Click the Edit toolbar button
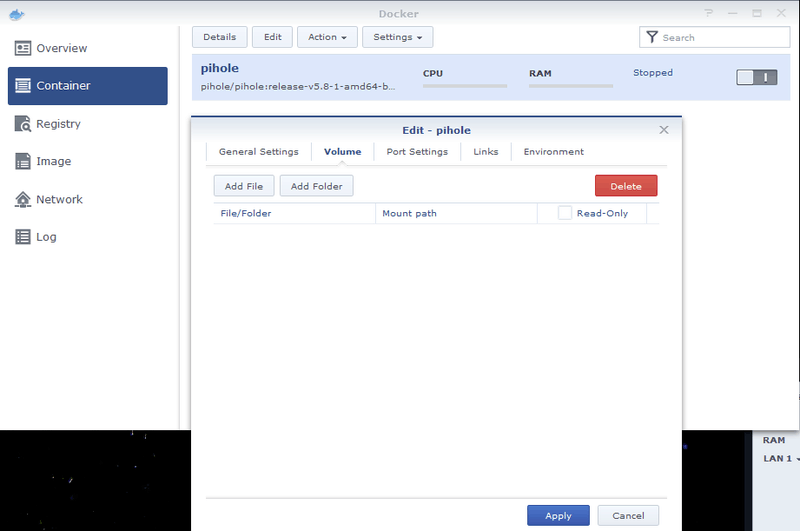 [x=272, y=37]
